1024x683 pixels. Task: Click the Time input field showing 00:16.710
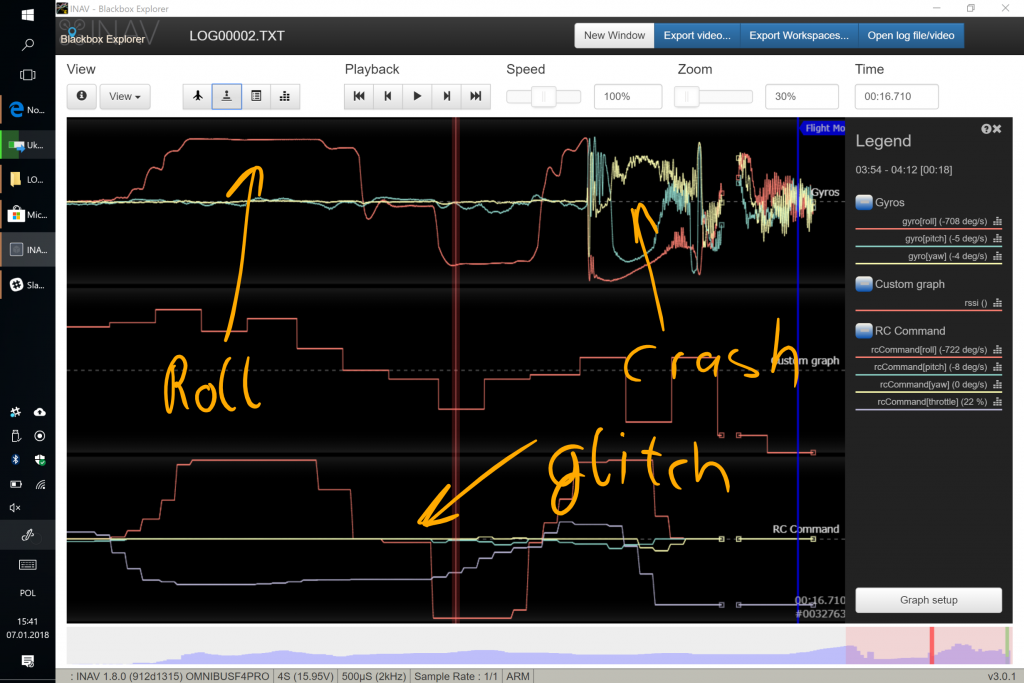click(x=896, y=96)
